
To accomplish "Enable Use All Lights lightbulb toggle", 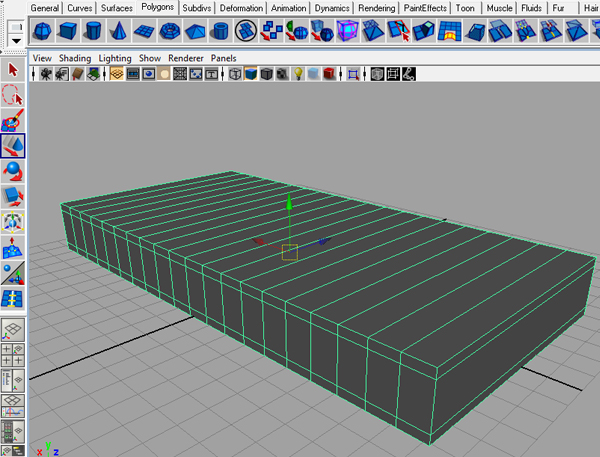I will pos(297,74).
